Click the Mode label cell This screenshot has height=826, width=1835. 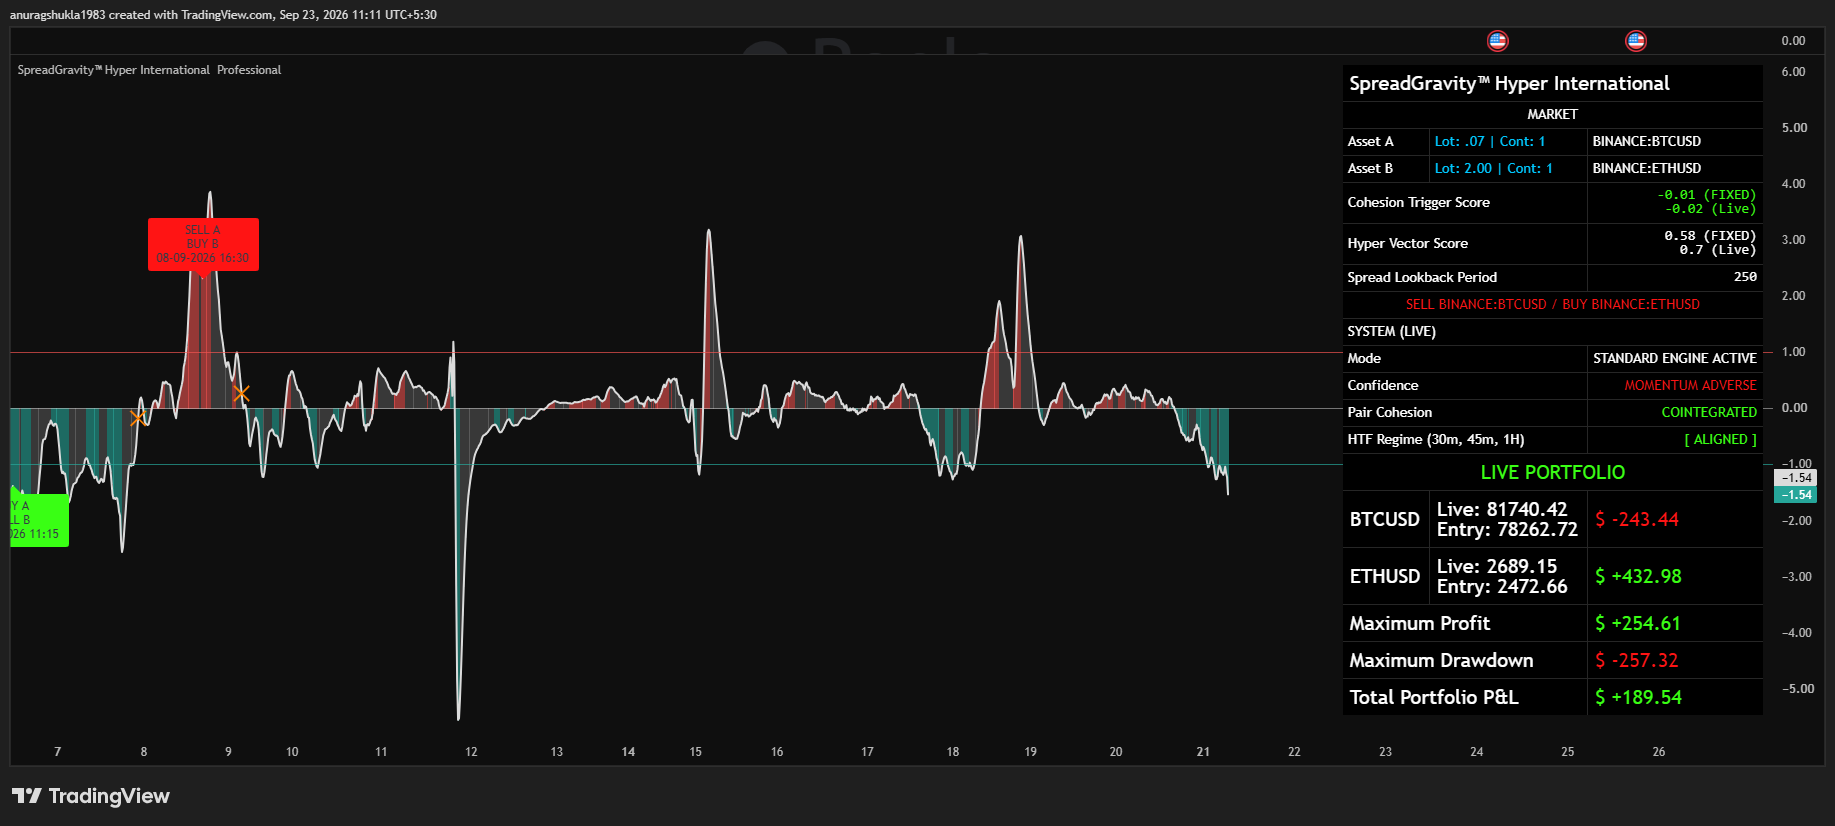click(1465, 359)
